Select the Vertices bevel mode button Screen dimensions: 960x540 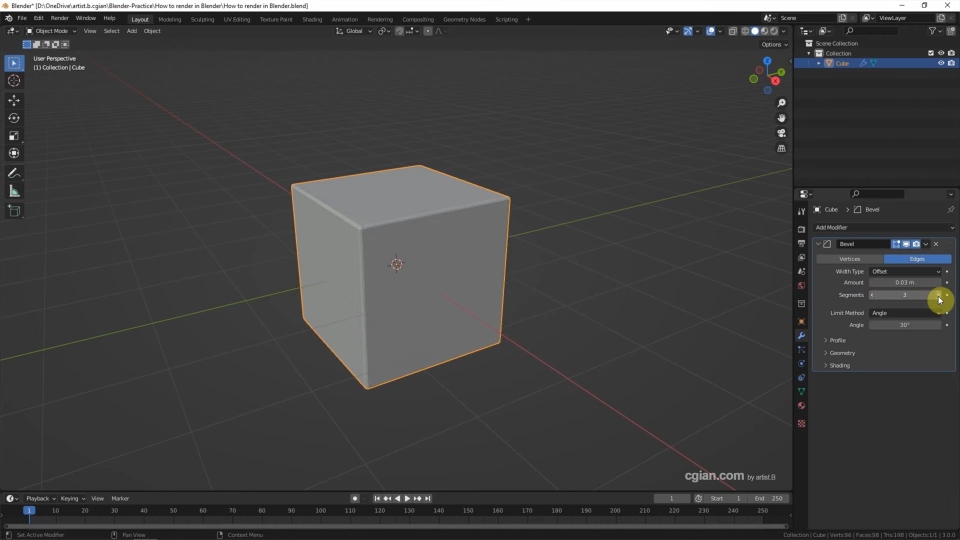[x=850, y=259]
